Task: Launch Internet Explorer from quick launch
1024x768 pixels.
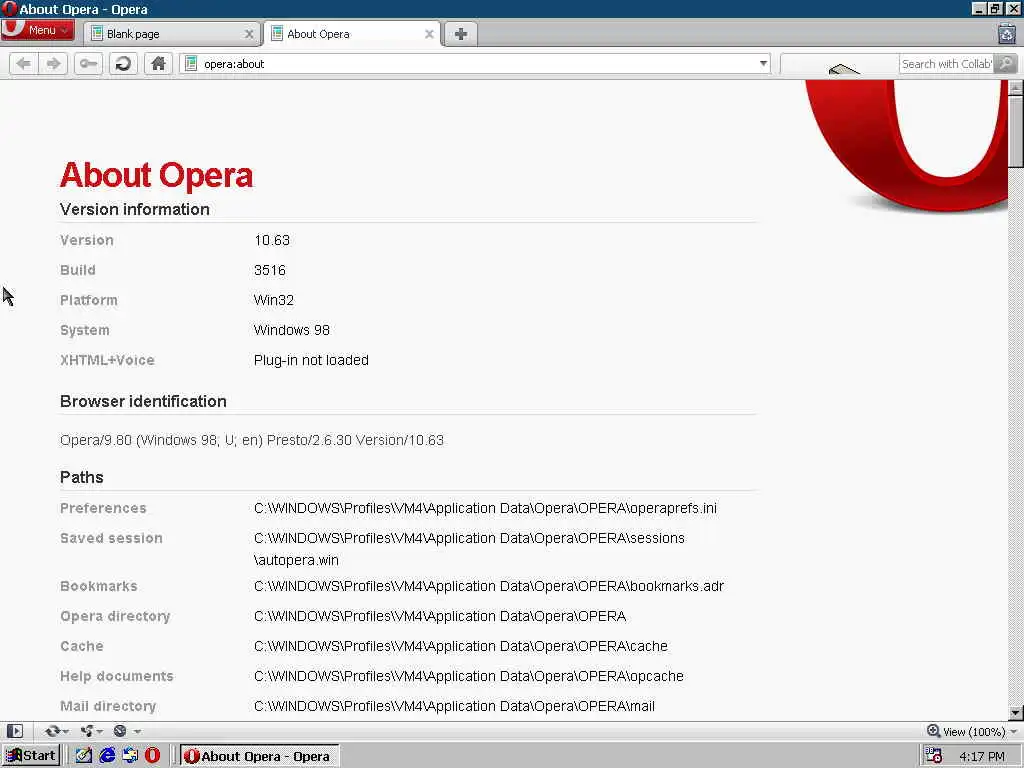Action: click(x=107, y=756)
